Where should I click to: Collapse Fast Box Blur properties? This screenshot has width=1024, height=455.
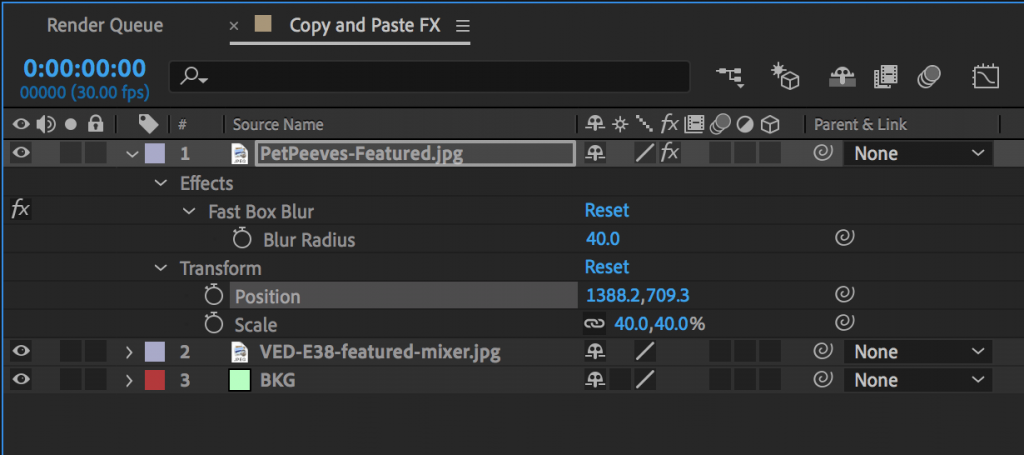point(189,212)
